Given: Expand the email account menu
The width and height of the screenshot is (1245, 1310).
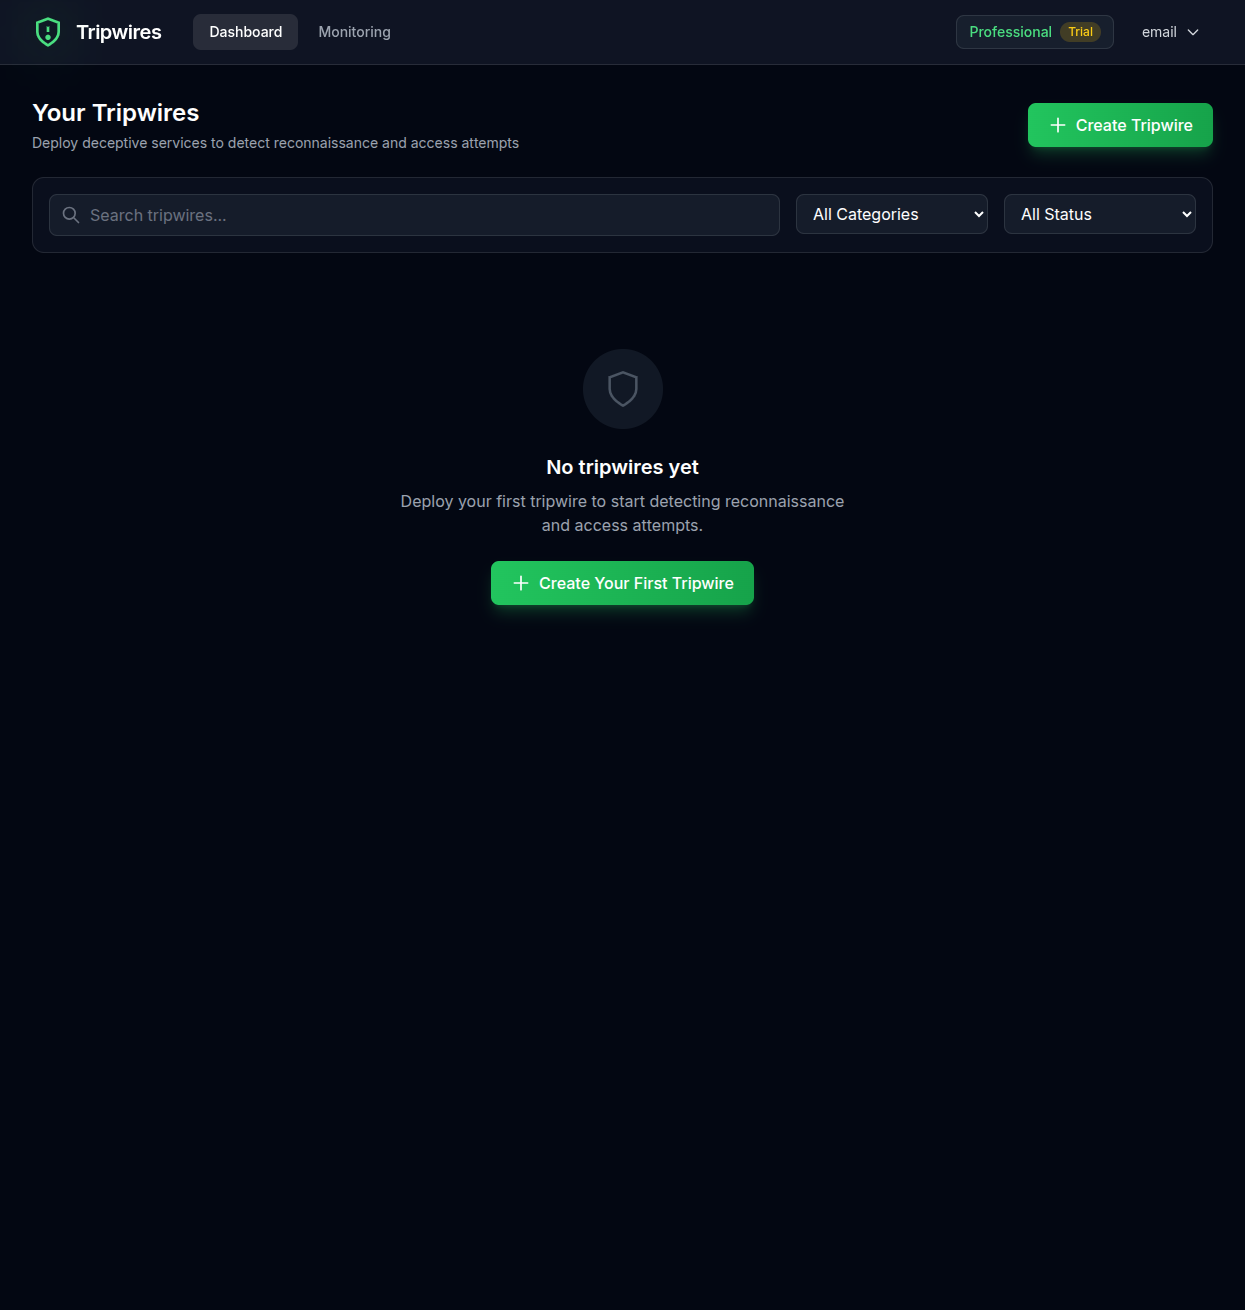Looking at the screenshot, I should coord(1170,32).
